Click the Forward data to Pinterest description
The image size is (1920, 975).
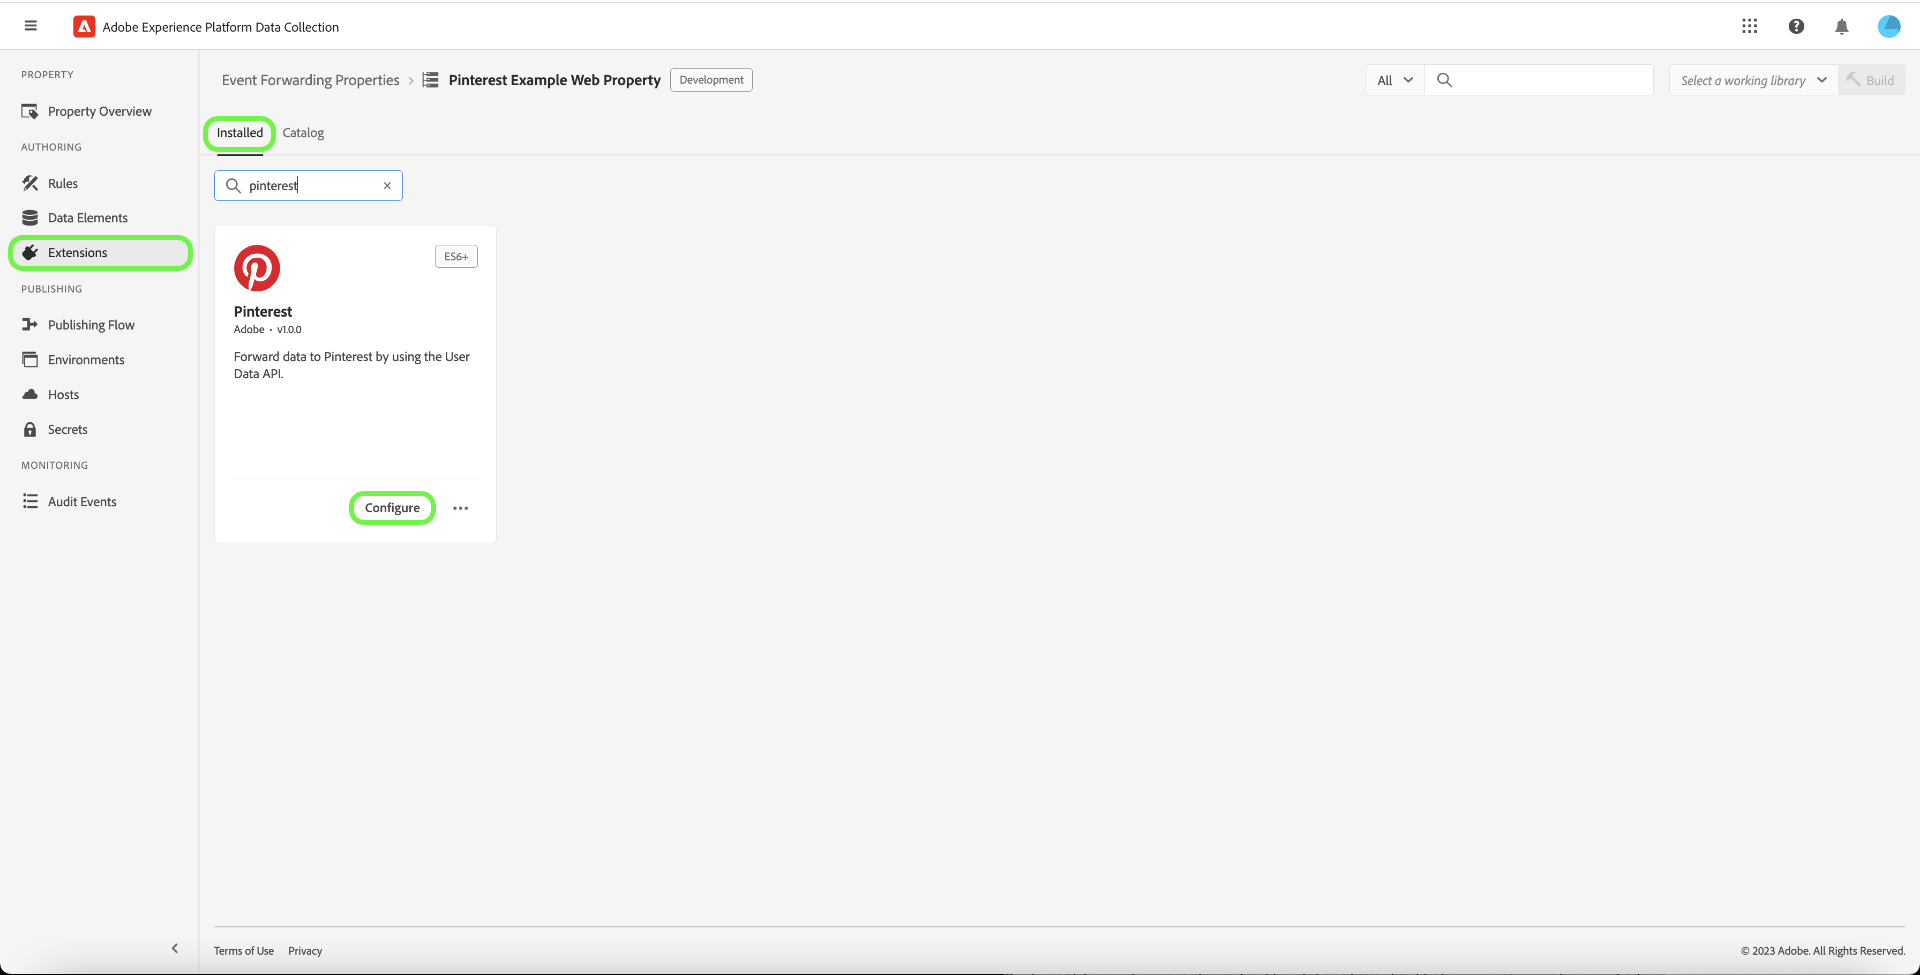(x=352, y=365)
